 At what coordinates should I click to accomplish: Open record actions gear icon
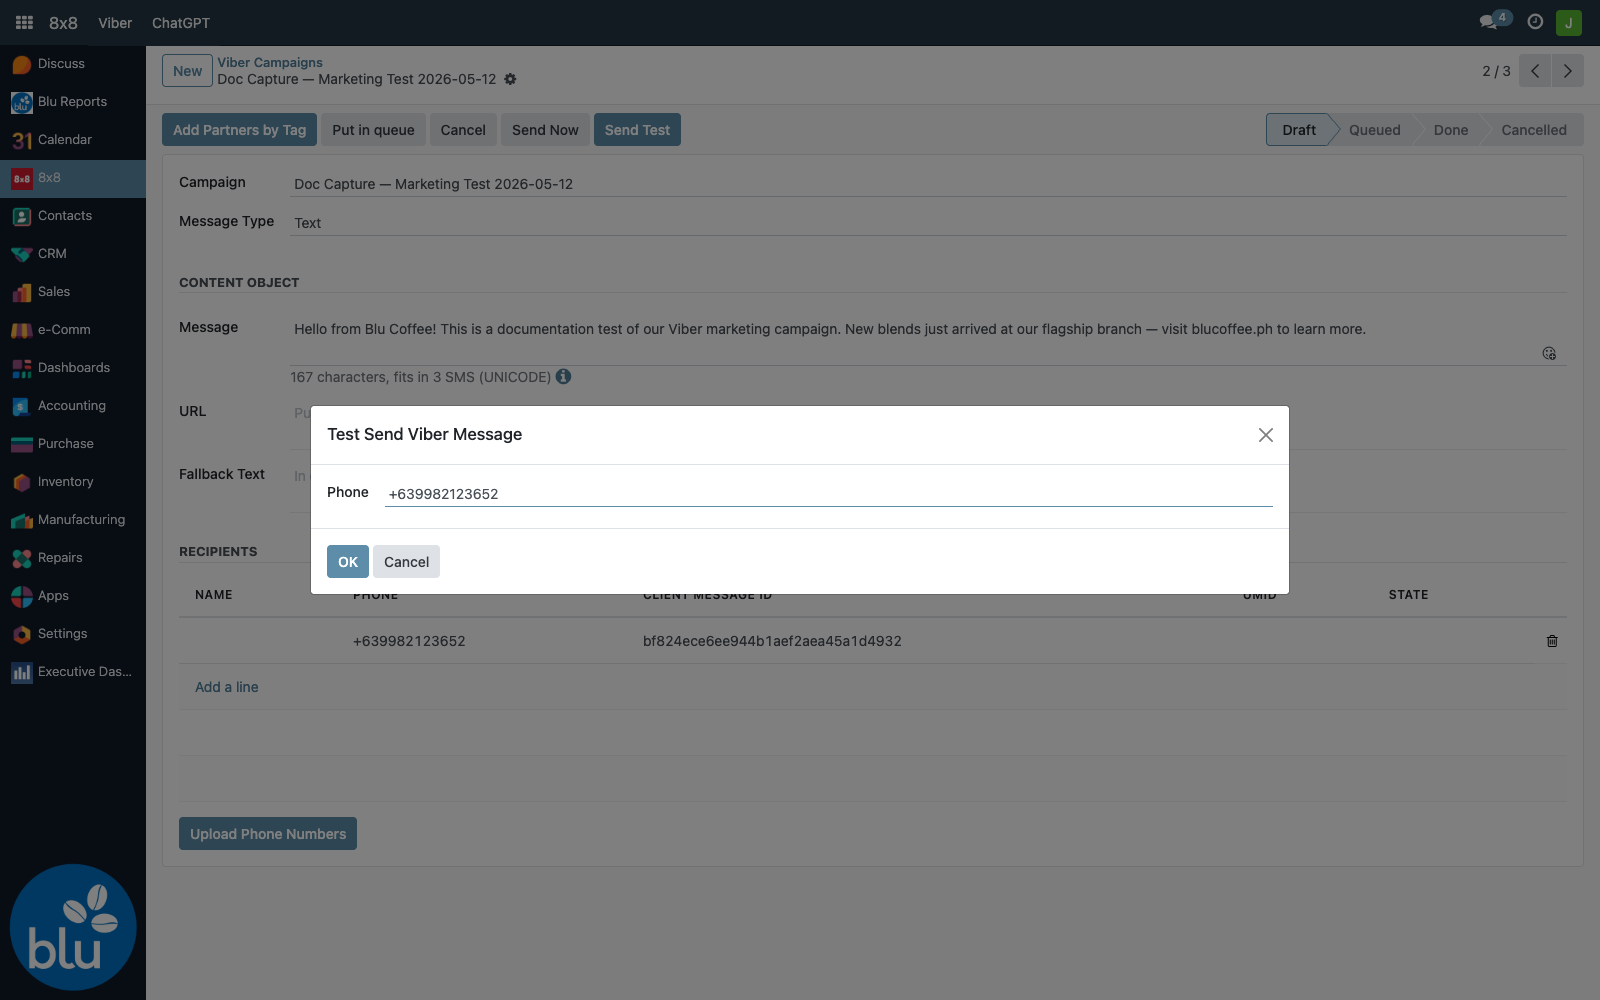click(x=510, y=79)
